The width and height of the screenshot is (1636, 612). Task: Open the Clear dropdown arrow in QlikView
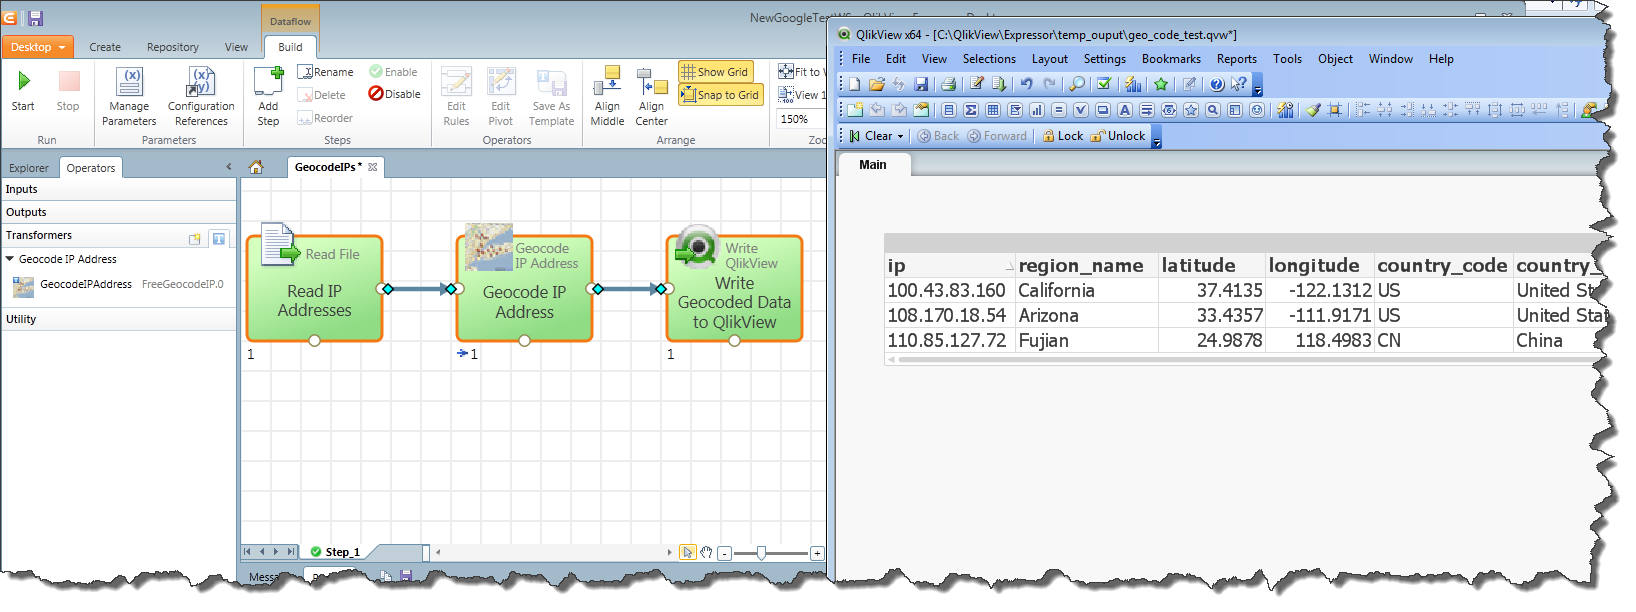tap(900, 137)
